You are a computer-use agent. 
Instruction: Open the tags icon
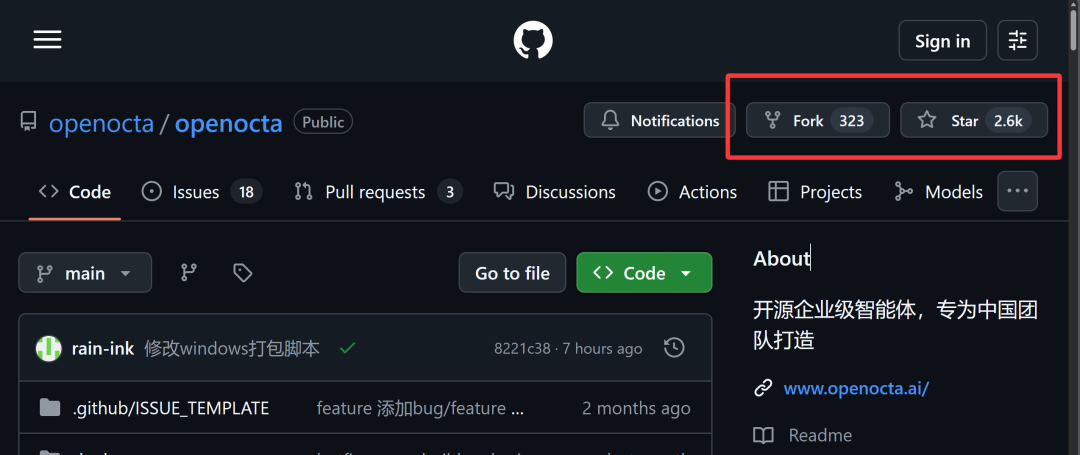pyautogui.click(x=242, y=273)
